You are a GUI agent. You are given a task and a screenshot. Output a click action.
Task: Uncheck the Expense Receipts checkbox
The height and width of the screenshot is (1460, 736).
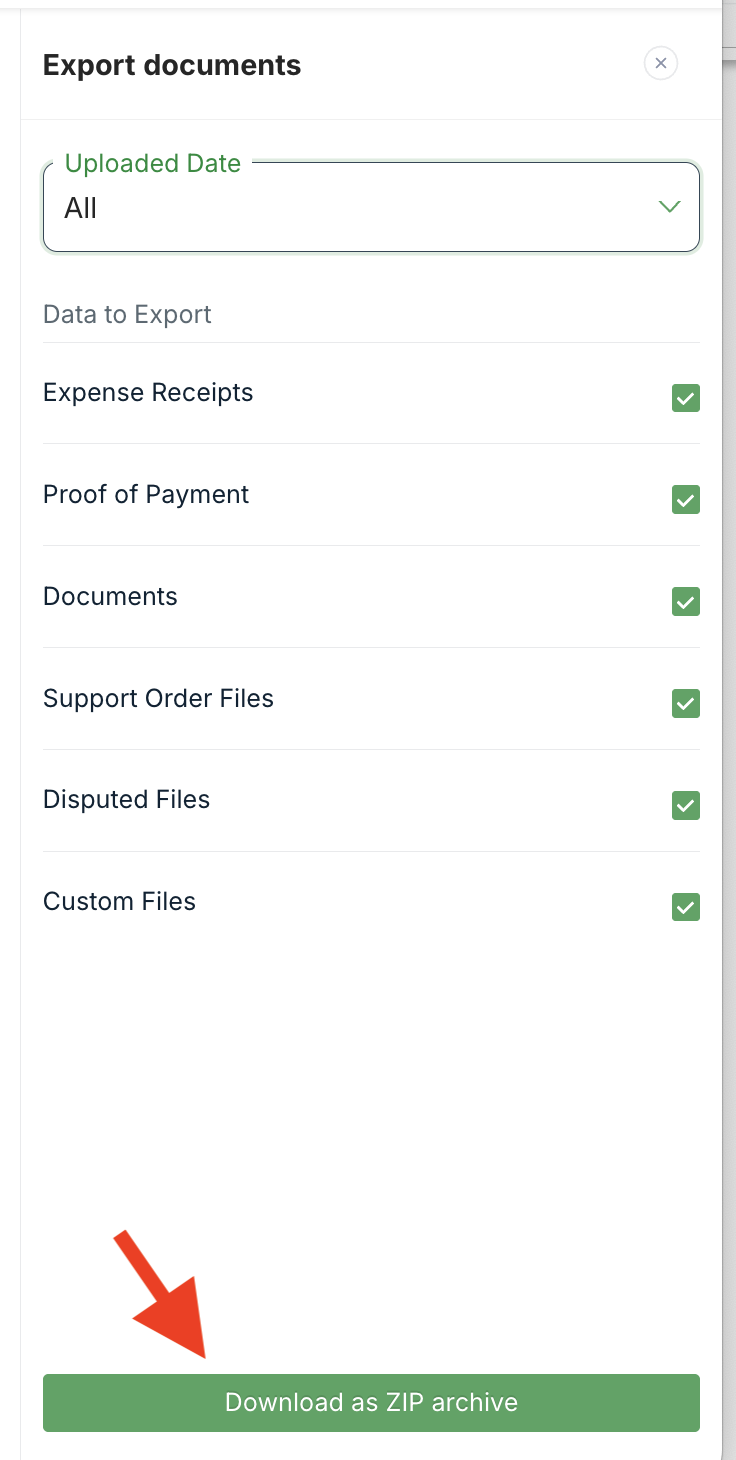click(685, 398)
